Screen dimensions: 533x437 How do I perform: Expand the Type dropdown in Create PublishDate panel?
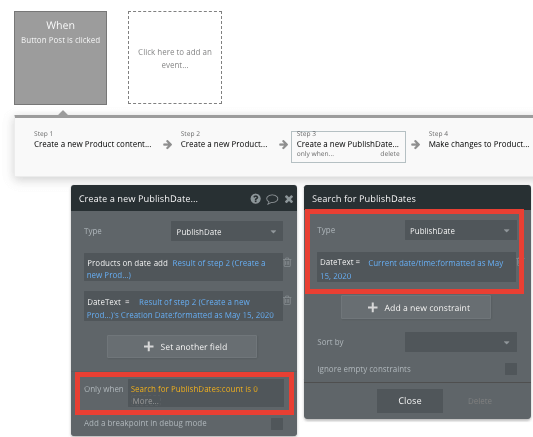point(227,231)
